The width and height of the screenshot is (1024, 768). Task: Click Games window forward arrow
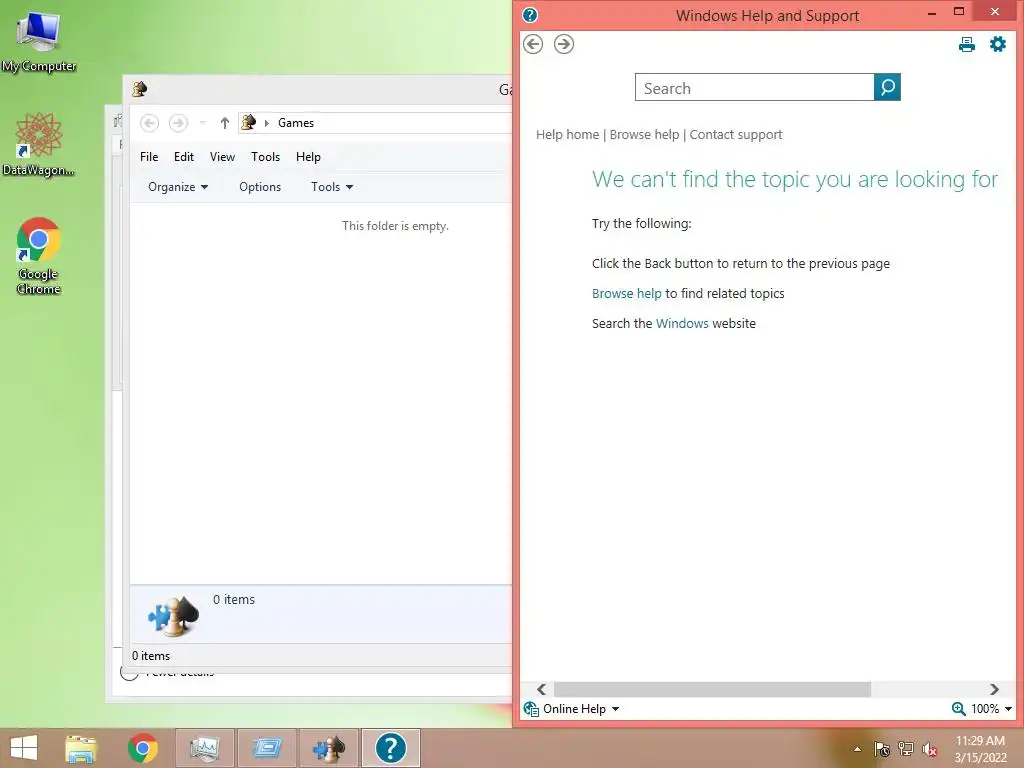(x=178, y=123)
